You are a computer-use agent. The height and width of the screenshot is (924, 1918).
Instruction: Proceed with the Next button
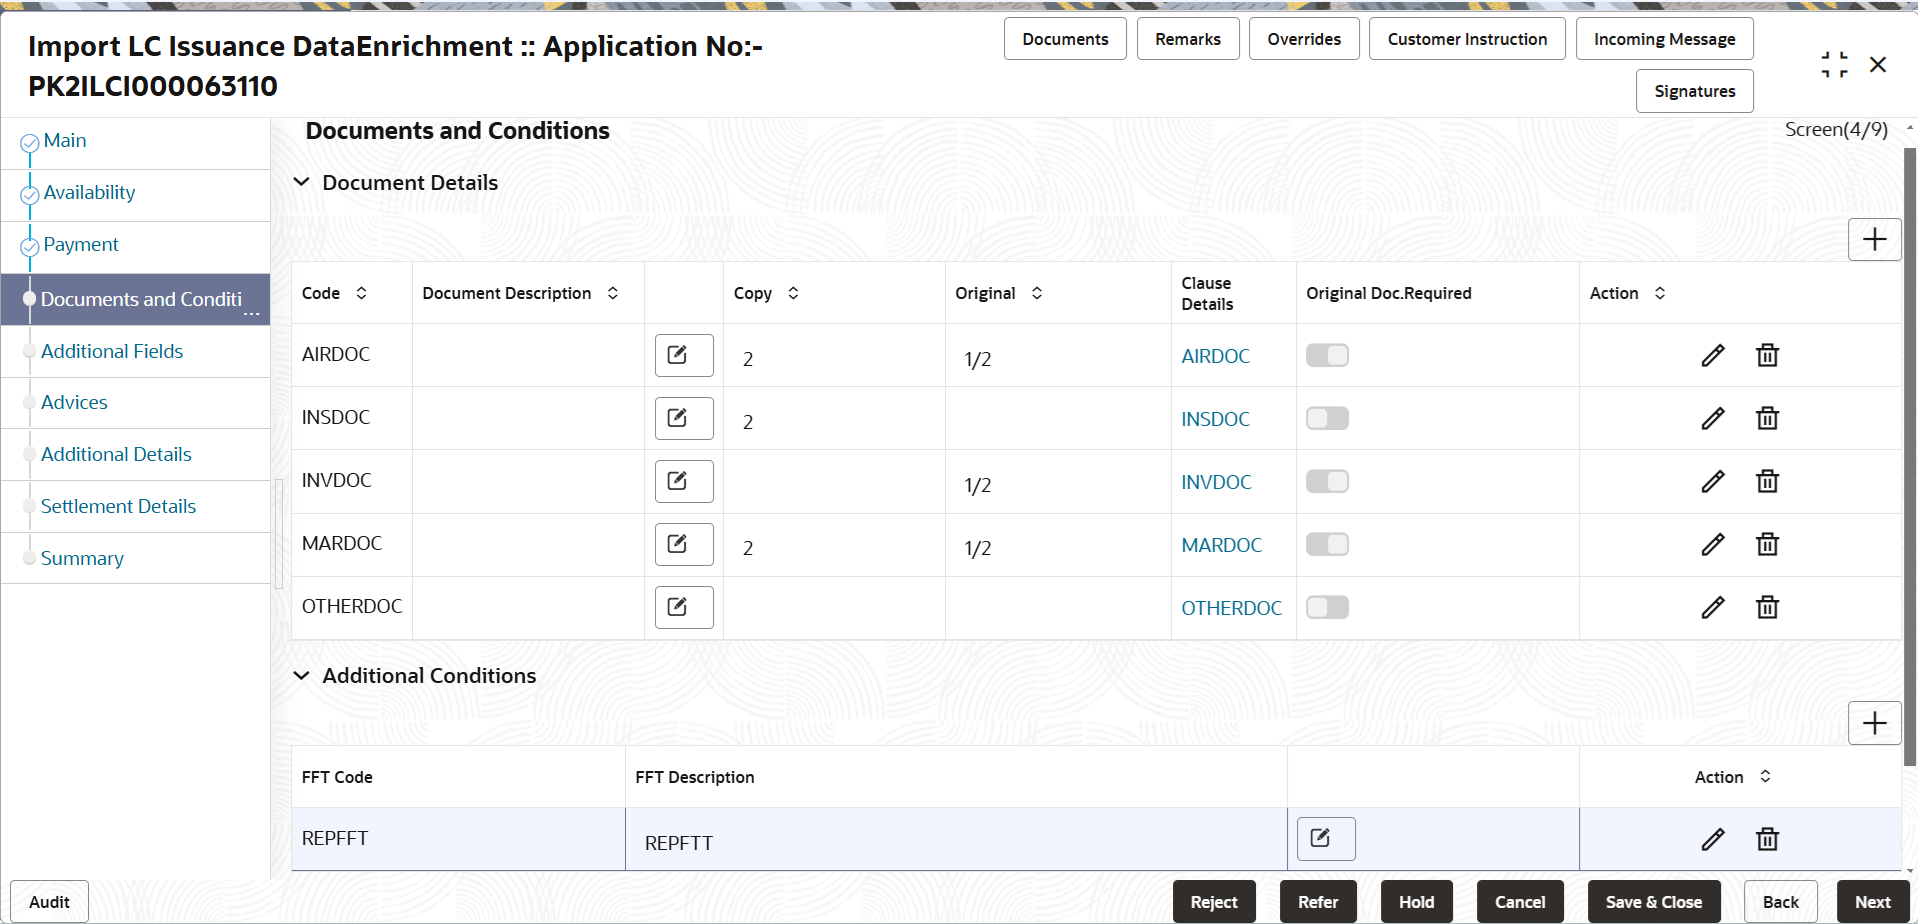1873,902
